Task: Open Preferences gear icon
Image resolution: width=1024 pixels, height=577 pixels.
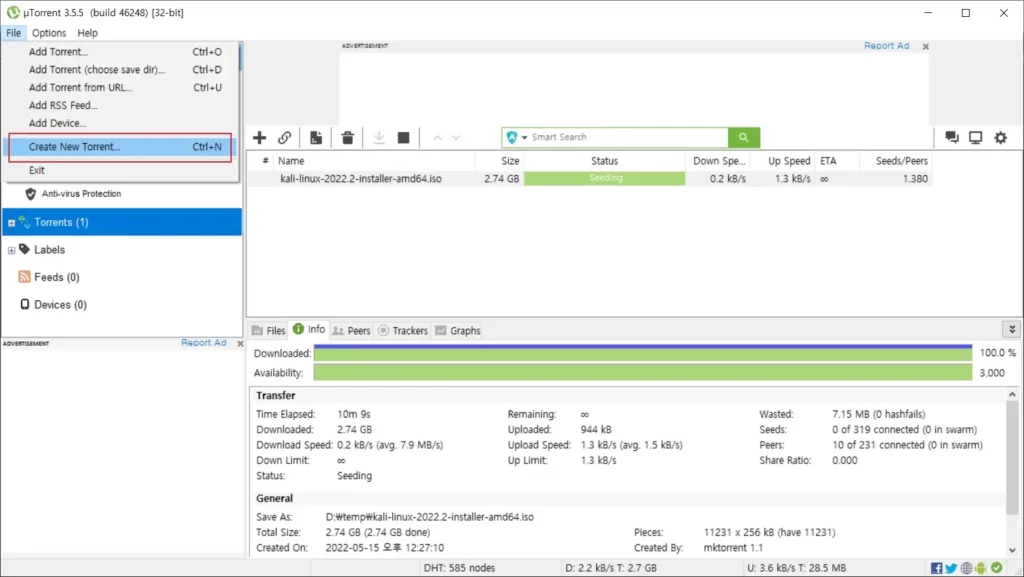Action: tap(1000, 137)
